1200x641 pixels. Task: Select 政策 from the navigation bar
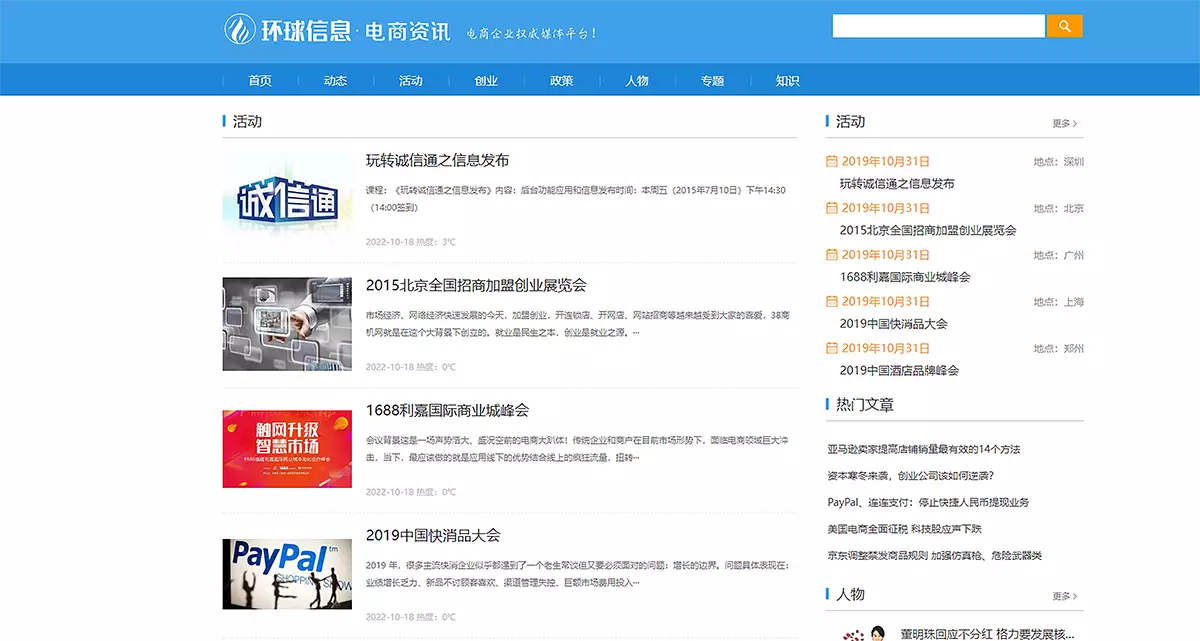click(562, 81)
